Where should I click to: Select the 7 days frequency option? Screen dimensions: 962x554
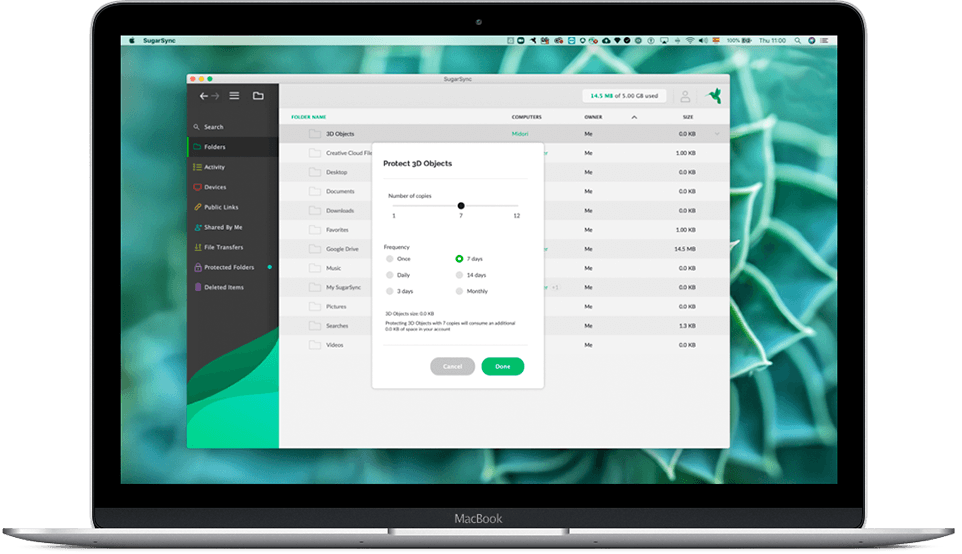pos(459,259)
